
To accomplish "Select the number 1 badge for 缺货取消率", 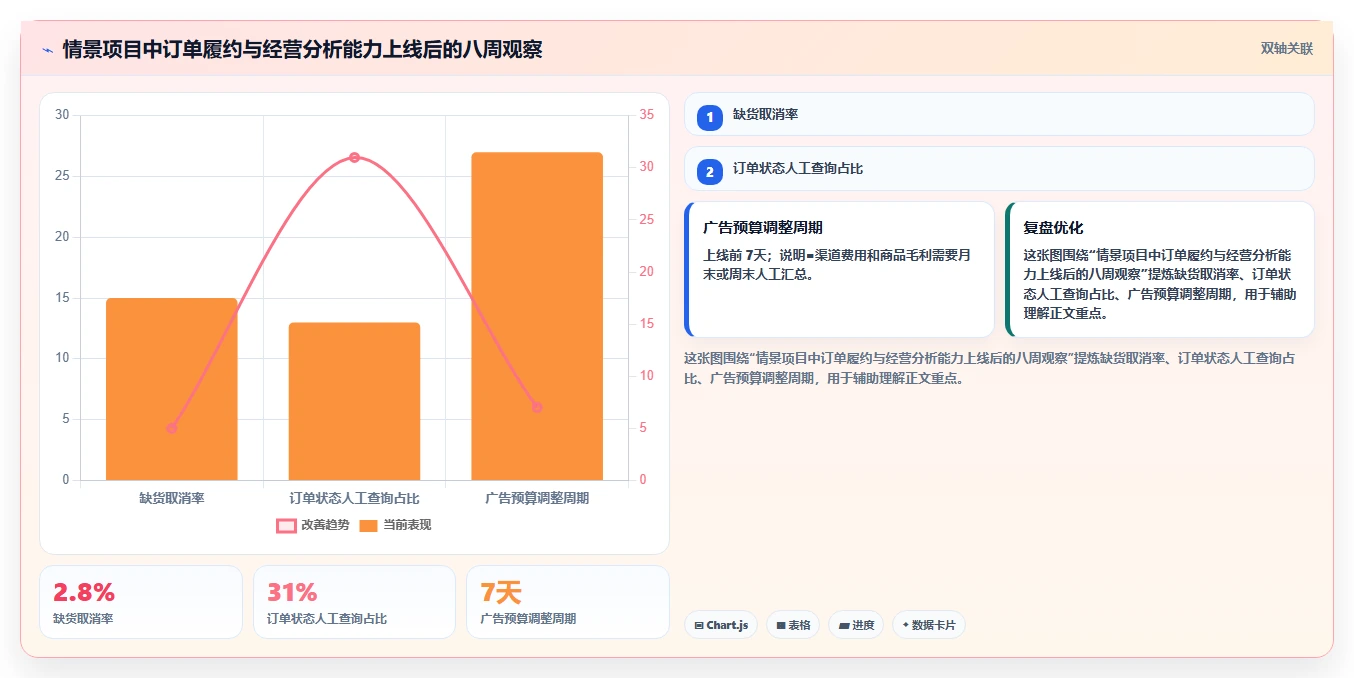I will point(710,117).
